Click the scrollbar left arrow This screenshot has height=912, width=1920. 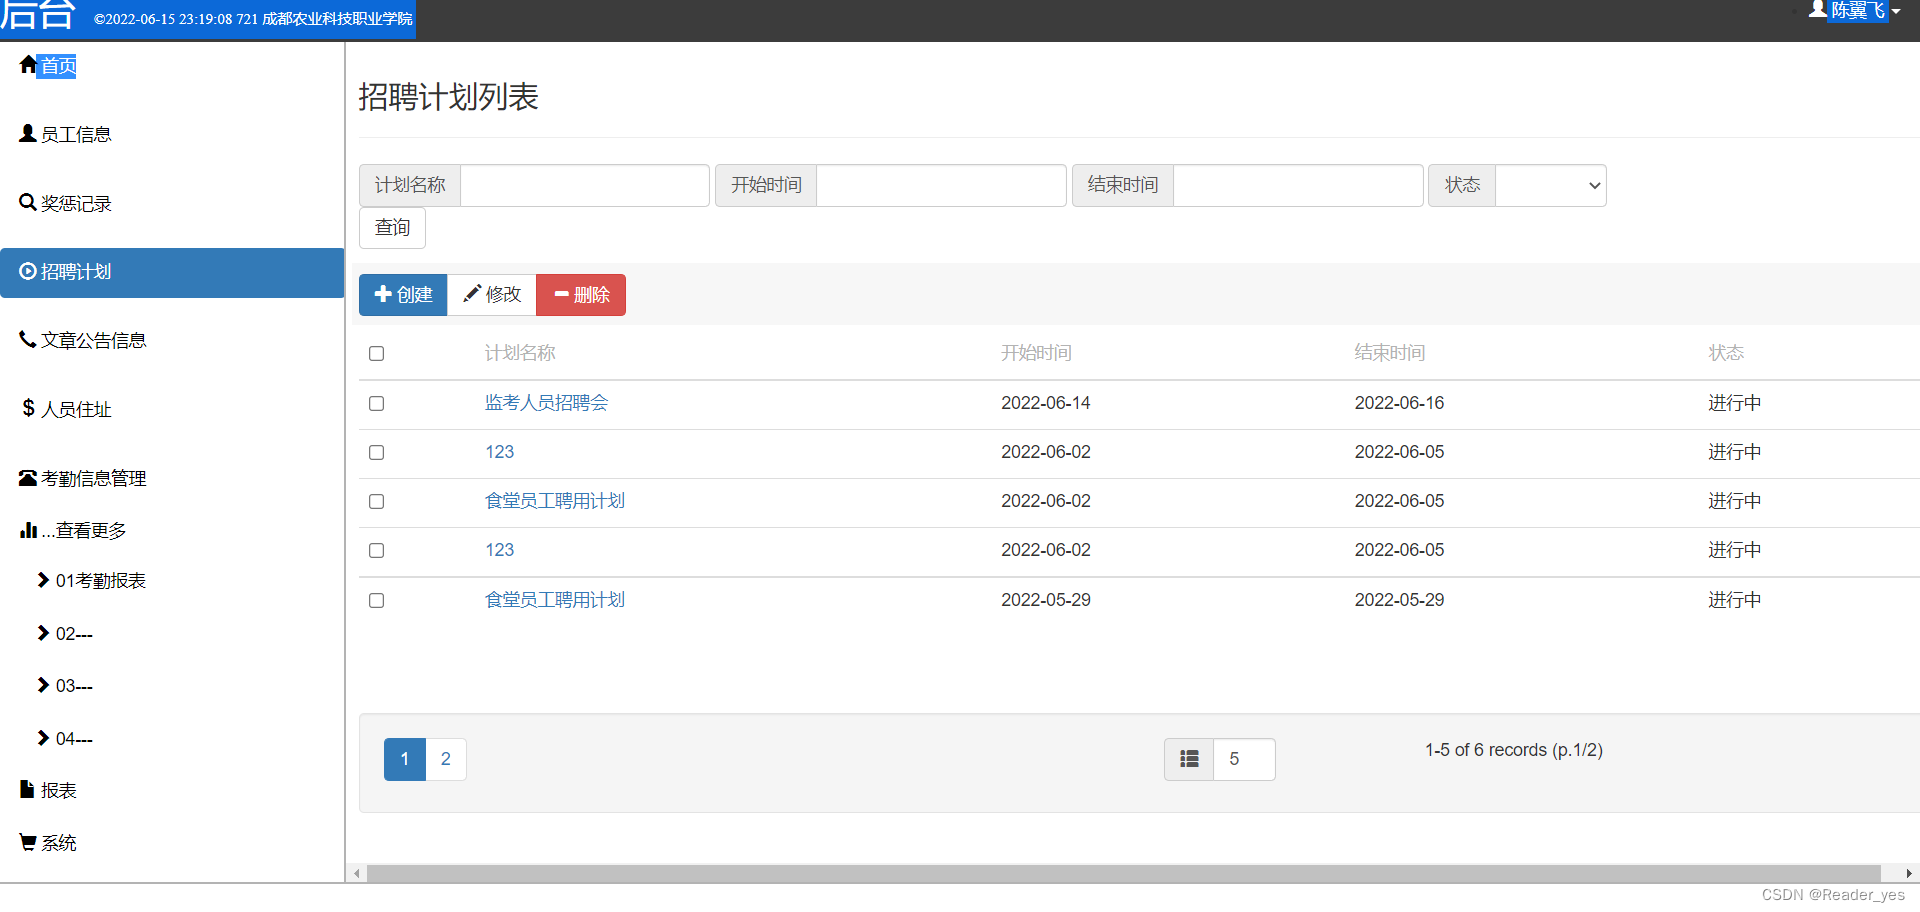(357, 873)
